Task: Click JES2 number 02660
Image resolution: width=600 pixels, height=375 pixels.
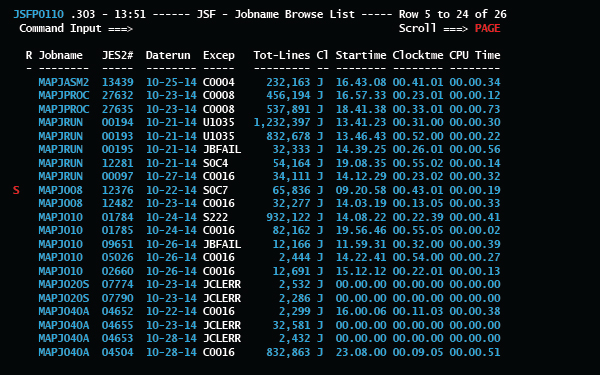Action: tap(117, 271)
